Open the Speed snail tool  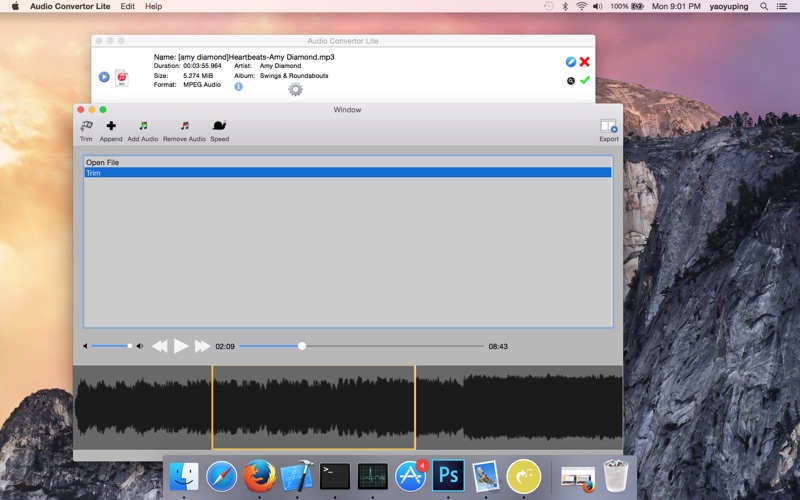[x=219, y=131]
